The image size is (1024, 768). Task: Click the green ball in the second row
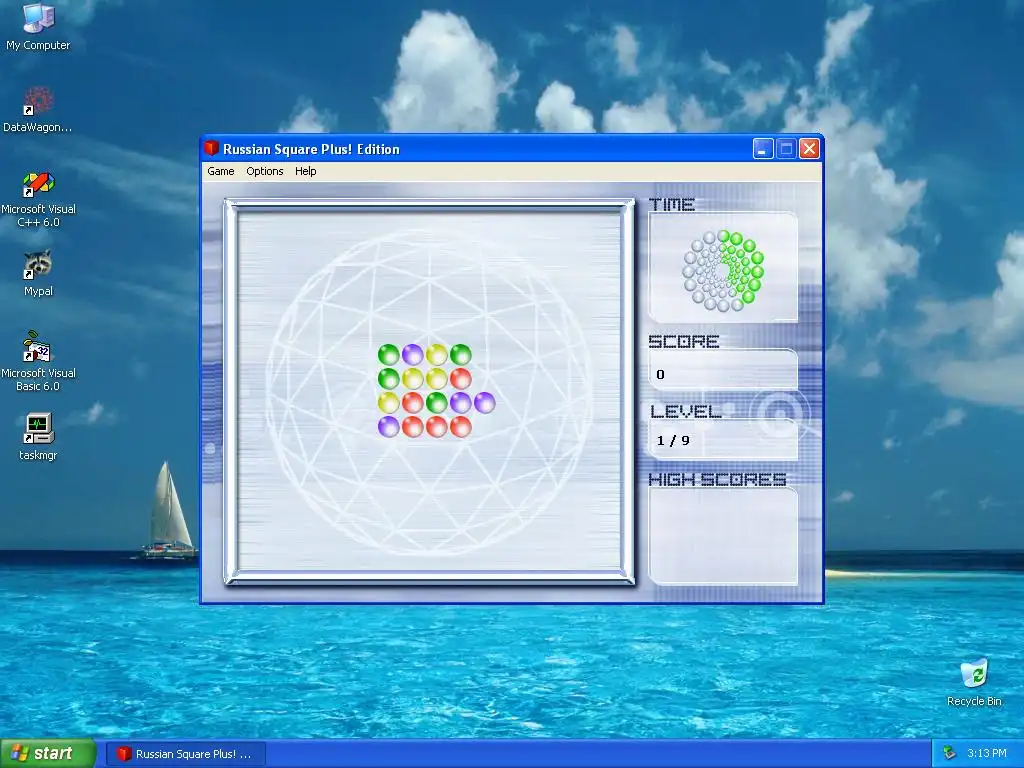tap(389, 379)
